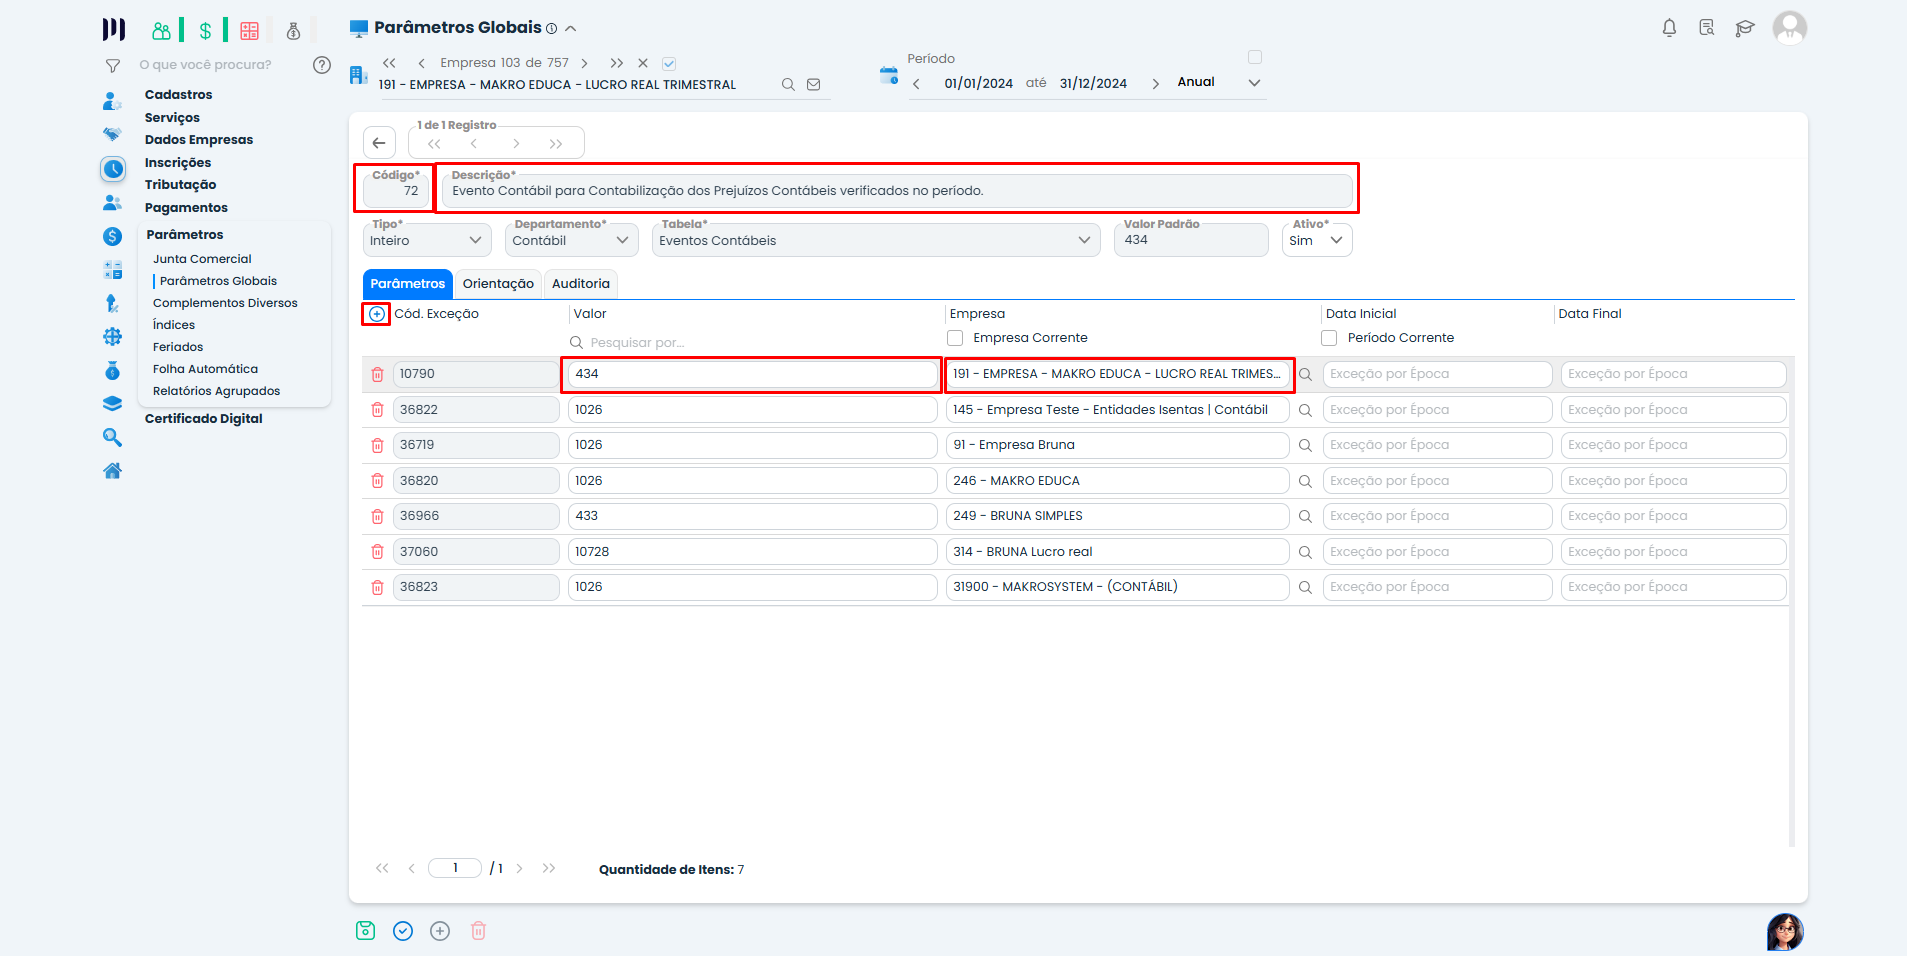The image size is (1907, 956).
Task: Switch to the Orientação tab
Action: (497, 284)
